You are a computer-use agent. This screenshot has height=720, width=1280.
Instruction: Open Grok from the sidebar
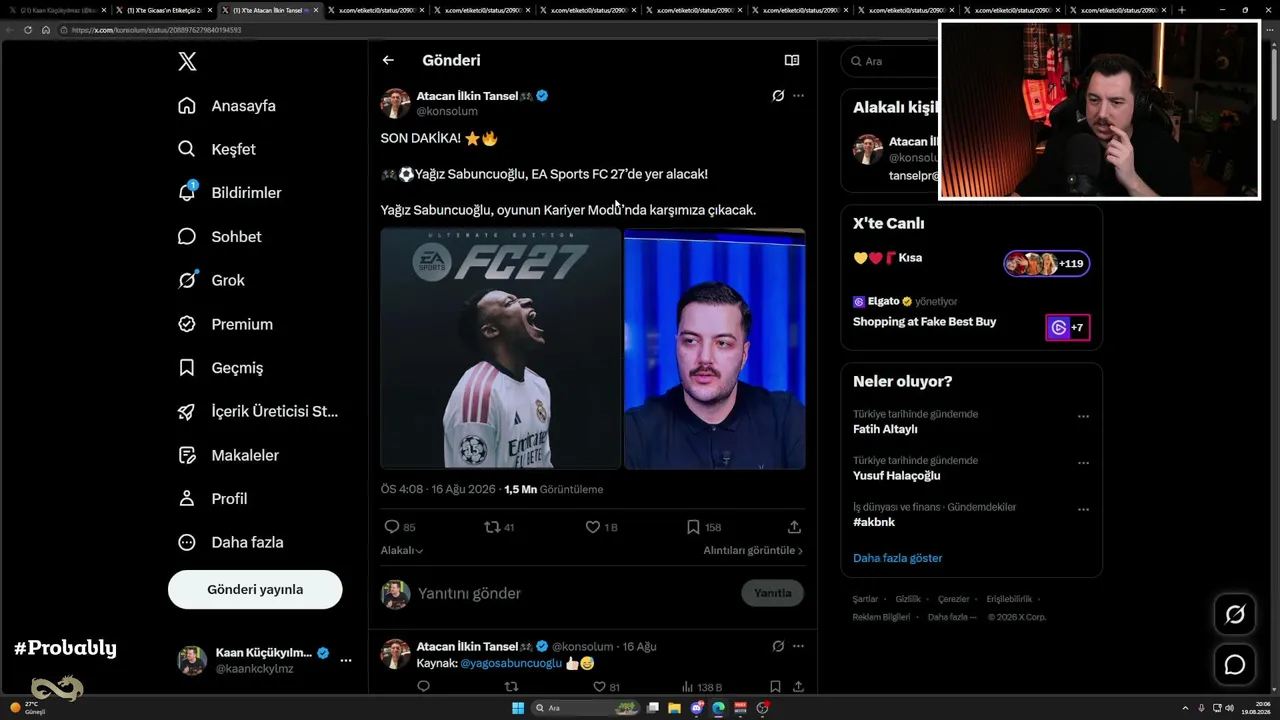[211, 280]
